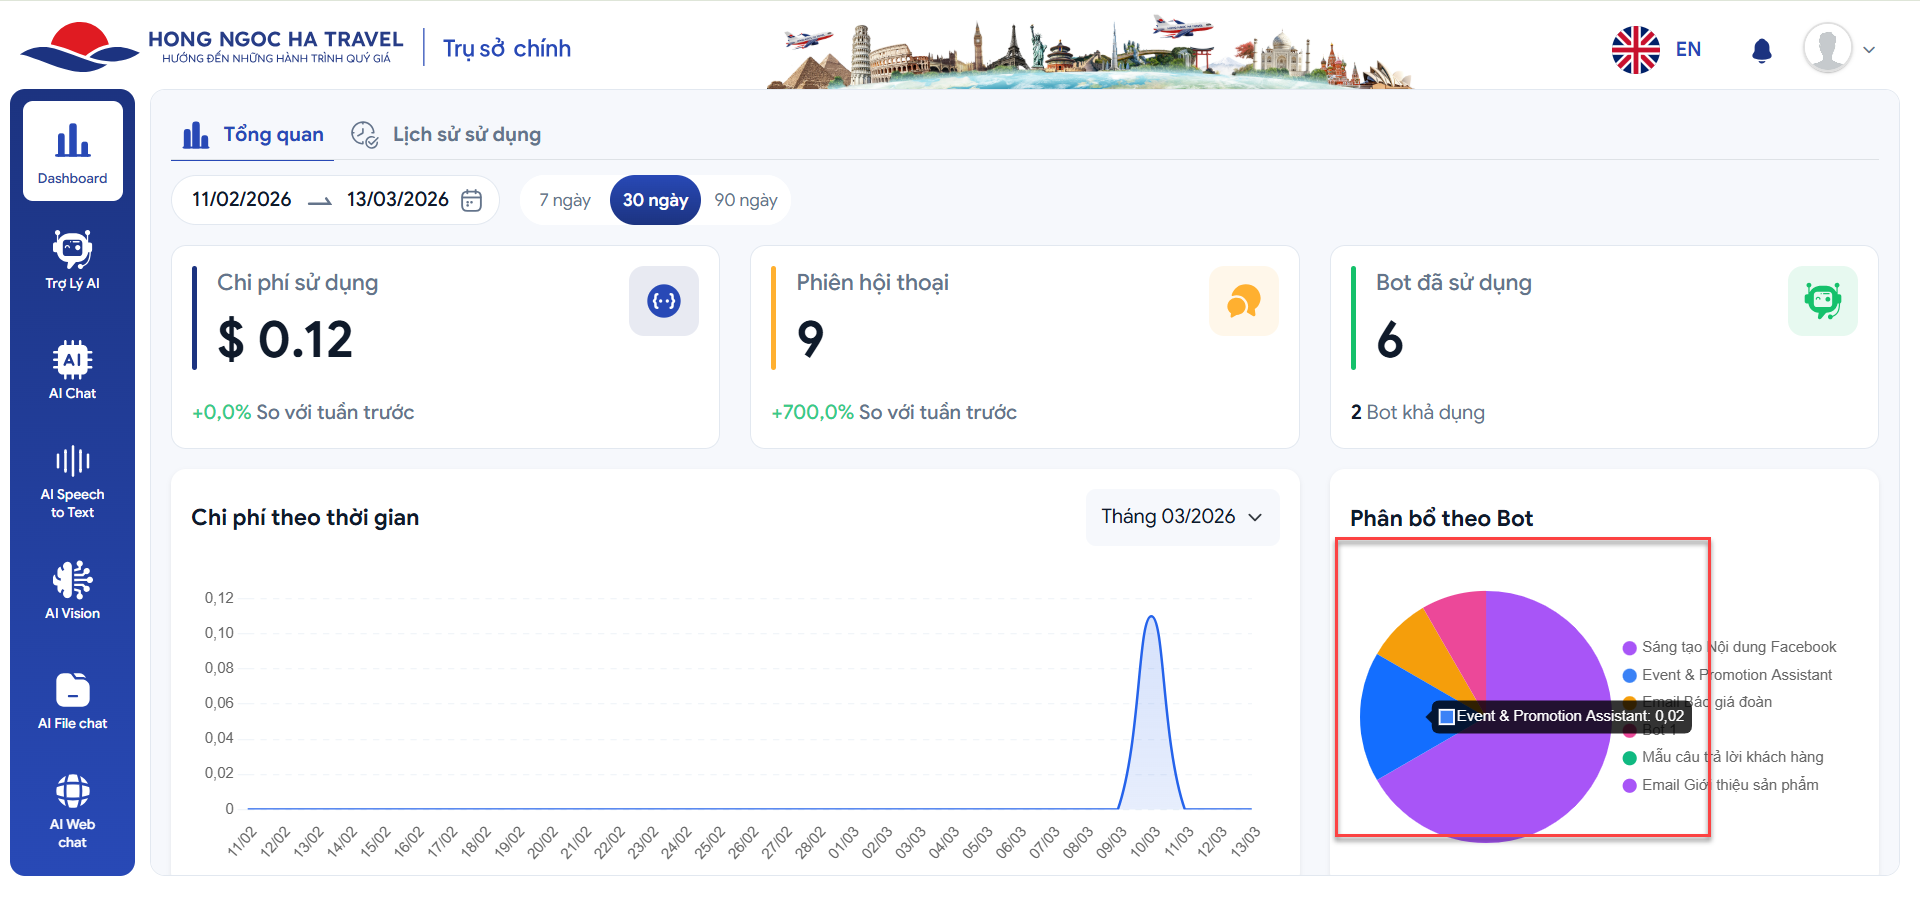Open the AI Web chat icon
This screenshot has width=1920, height=912.
(x=73, y=810)
